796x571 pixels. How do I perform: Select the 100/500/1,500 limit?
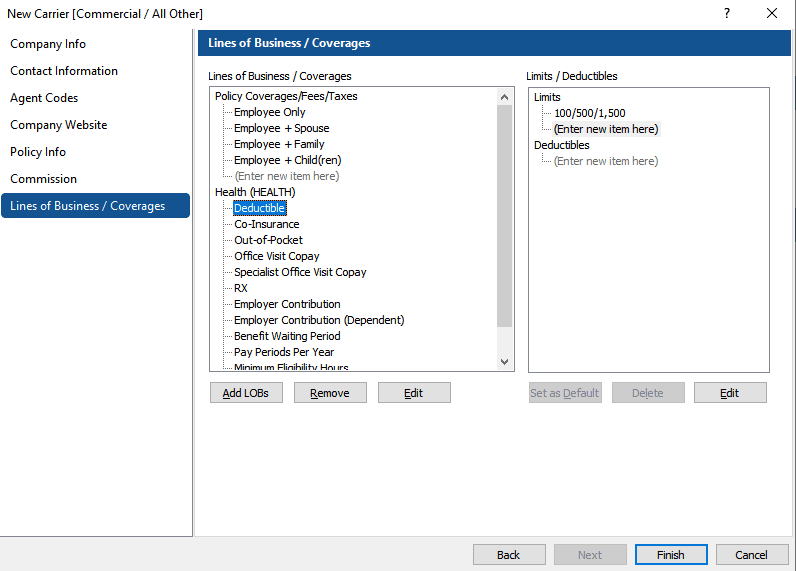point(590,113)
